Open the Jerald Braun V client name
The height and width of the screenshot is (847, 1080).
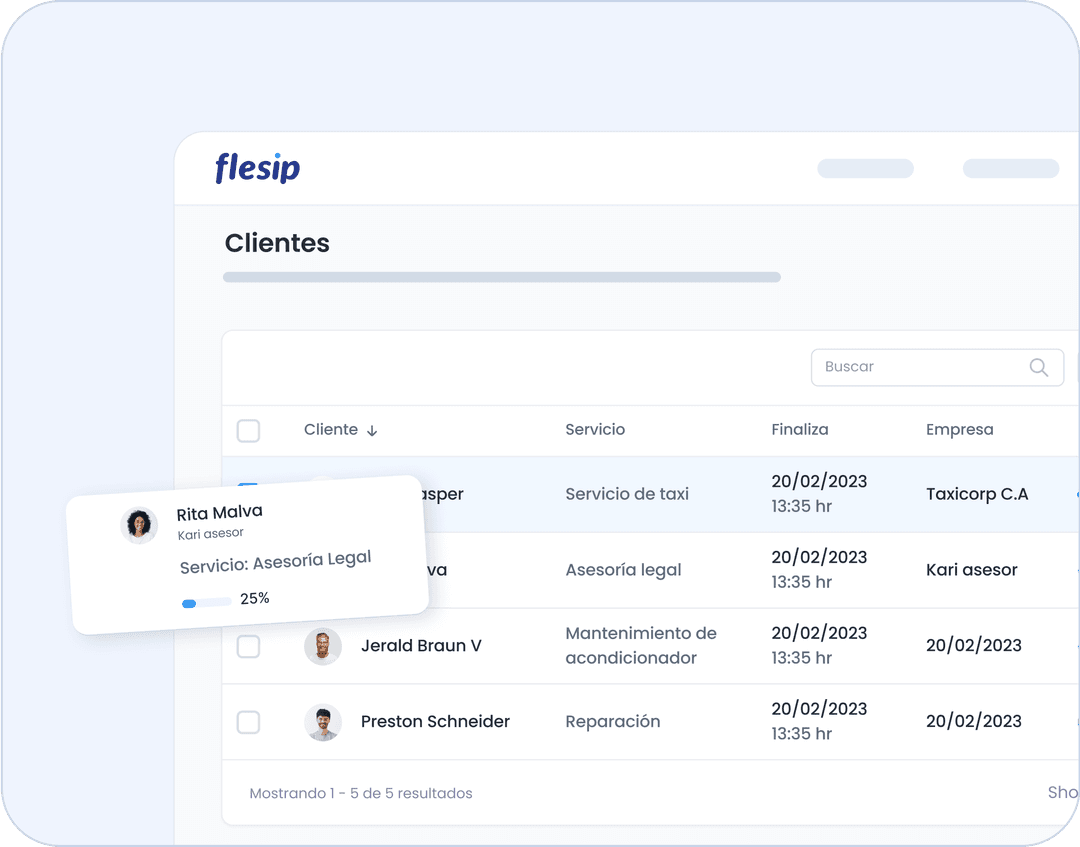(x=421, y=645)
